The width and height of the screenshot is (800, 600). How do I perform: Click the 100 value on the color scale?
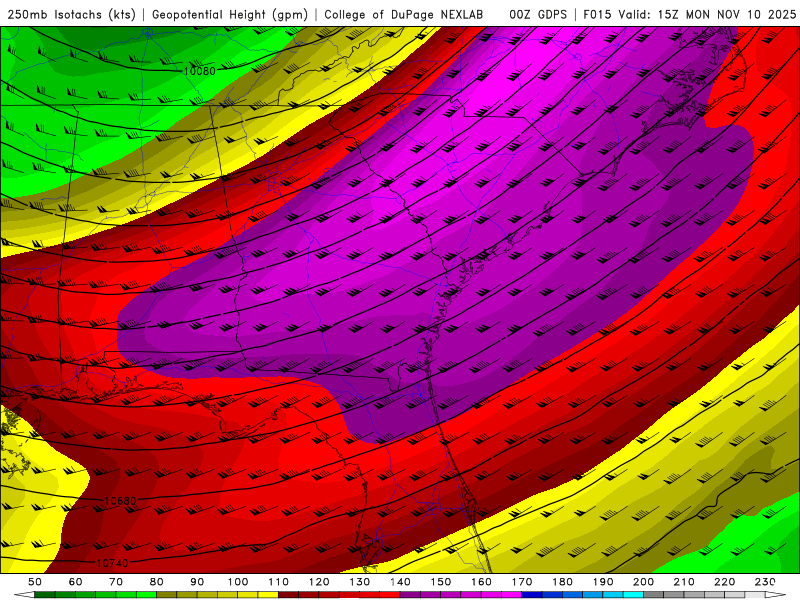238,582
